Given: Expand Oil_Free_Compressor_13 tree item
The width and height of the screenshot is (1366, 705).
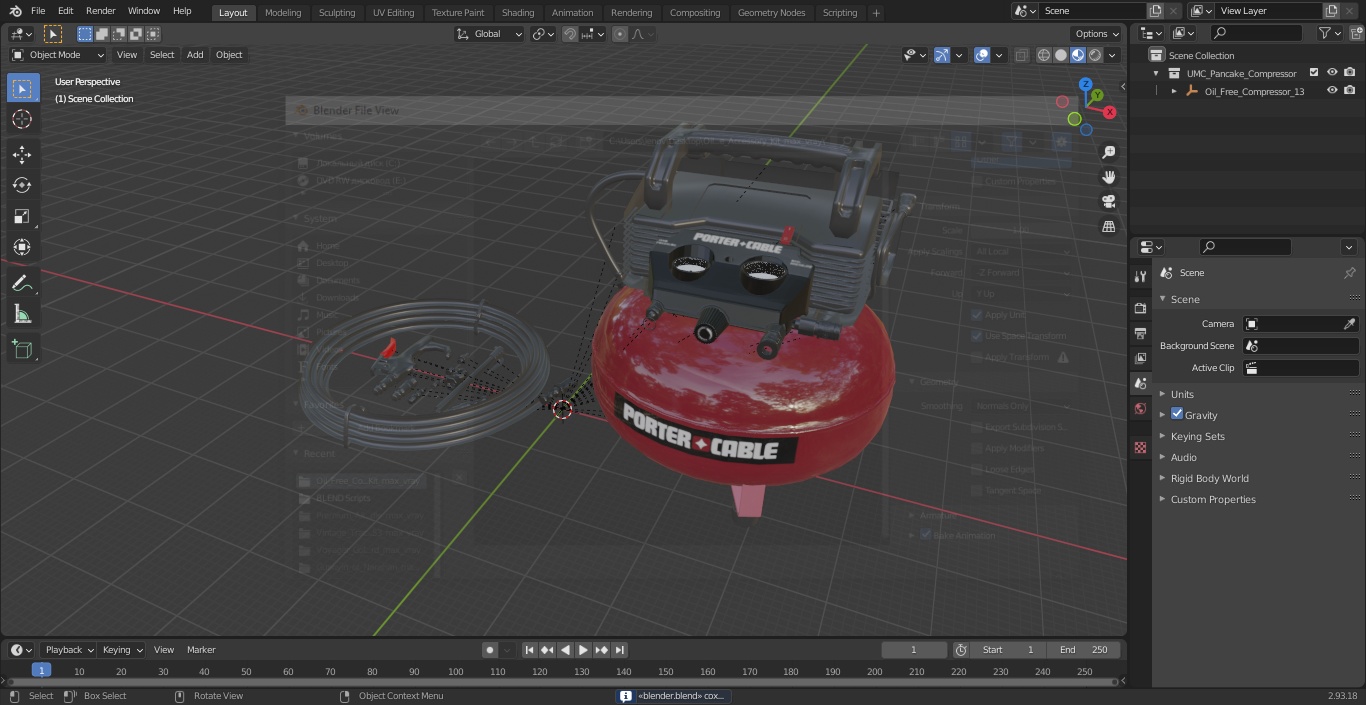Looking at the screenshot, I should (x=1174, y=91).
